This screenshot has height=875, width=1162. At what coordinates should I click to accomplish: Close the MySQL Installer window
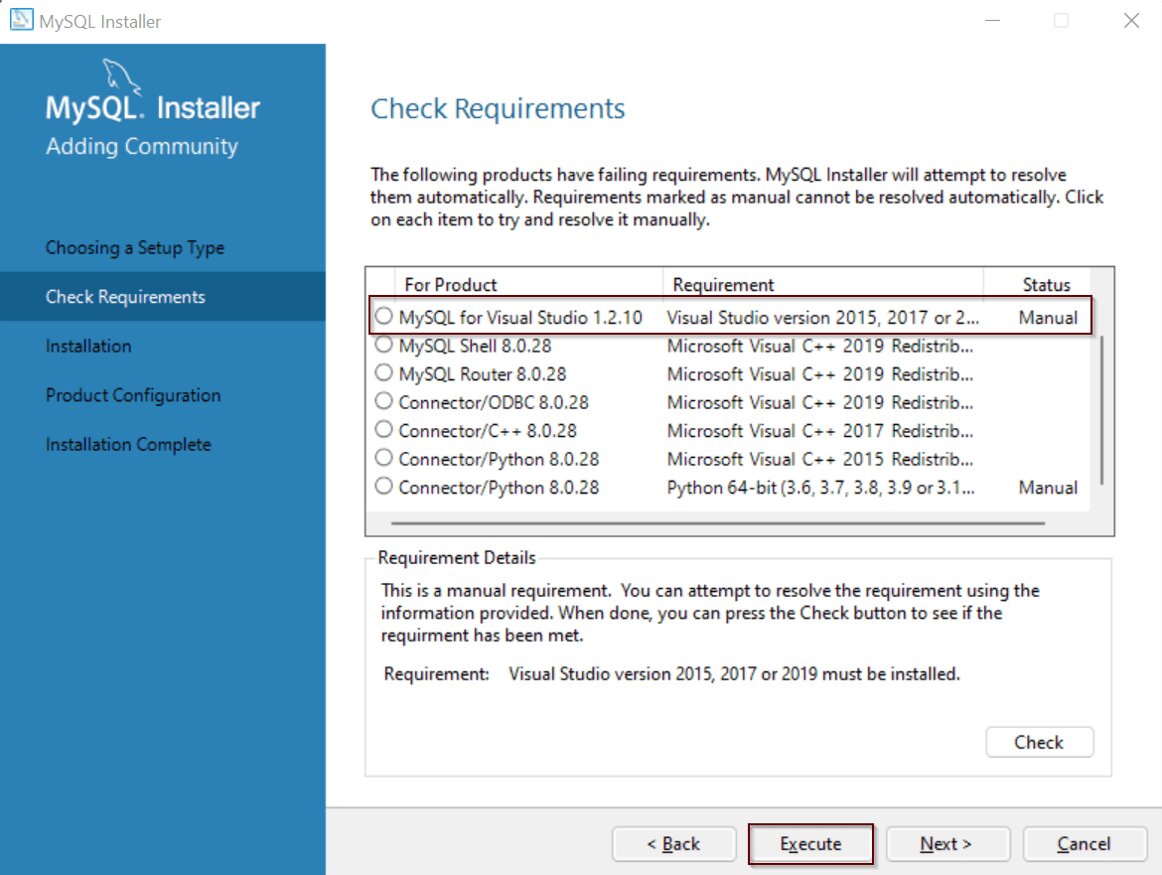(x=1131, y=20)
